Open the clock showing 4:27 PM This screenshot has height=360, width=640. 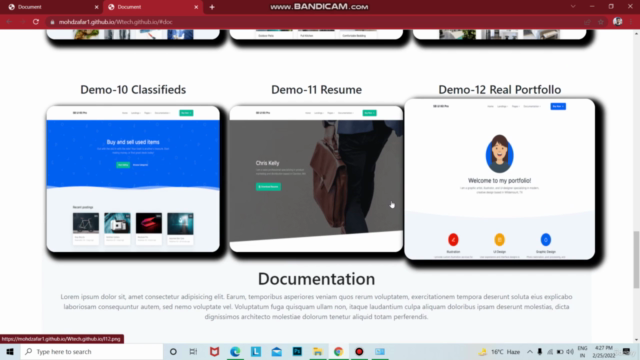604,351
